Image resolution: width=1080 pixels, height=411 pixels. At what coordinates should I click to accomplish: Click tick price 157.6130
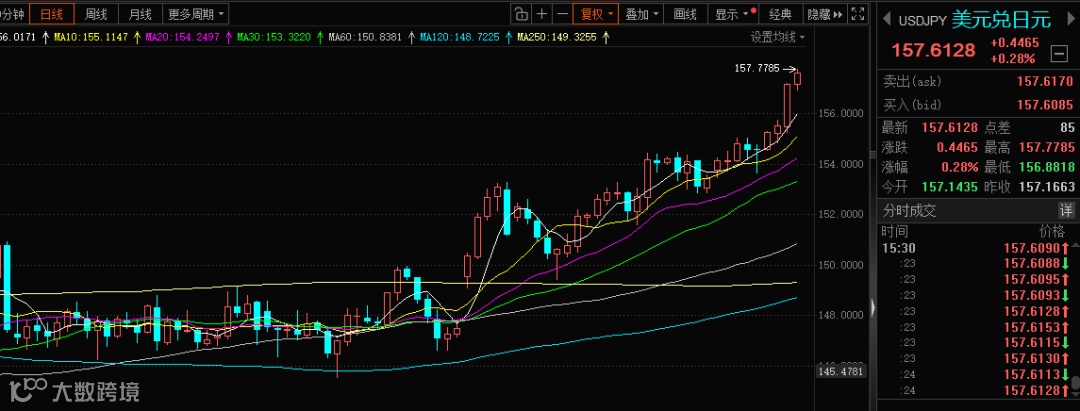[x=1032, y=359]
